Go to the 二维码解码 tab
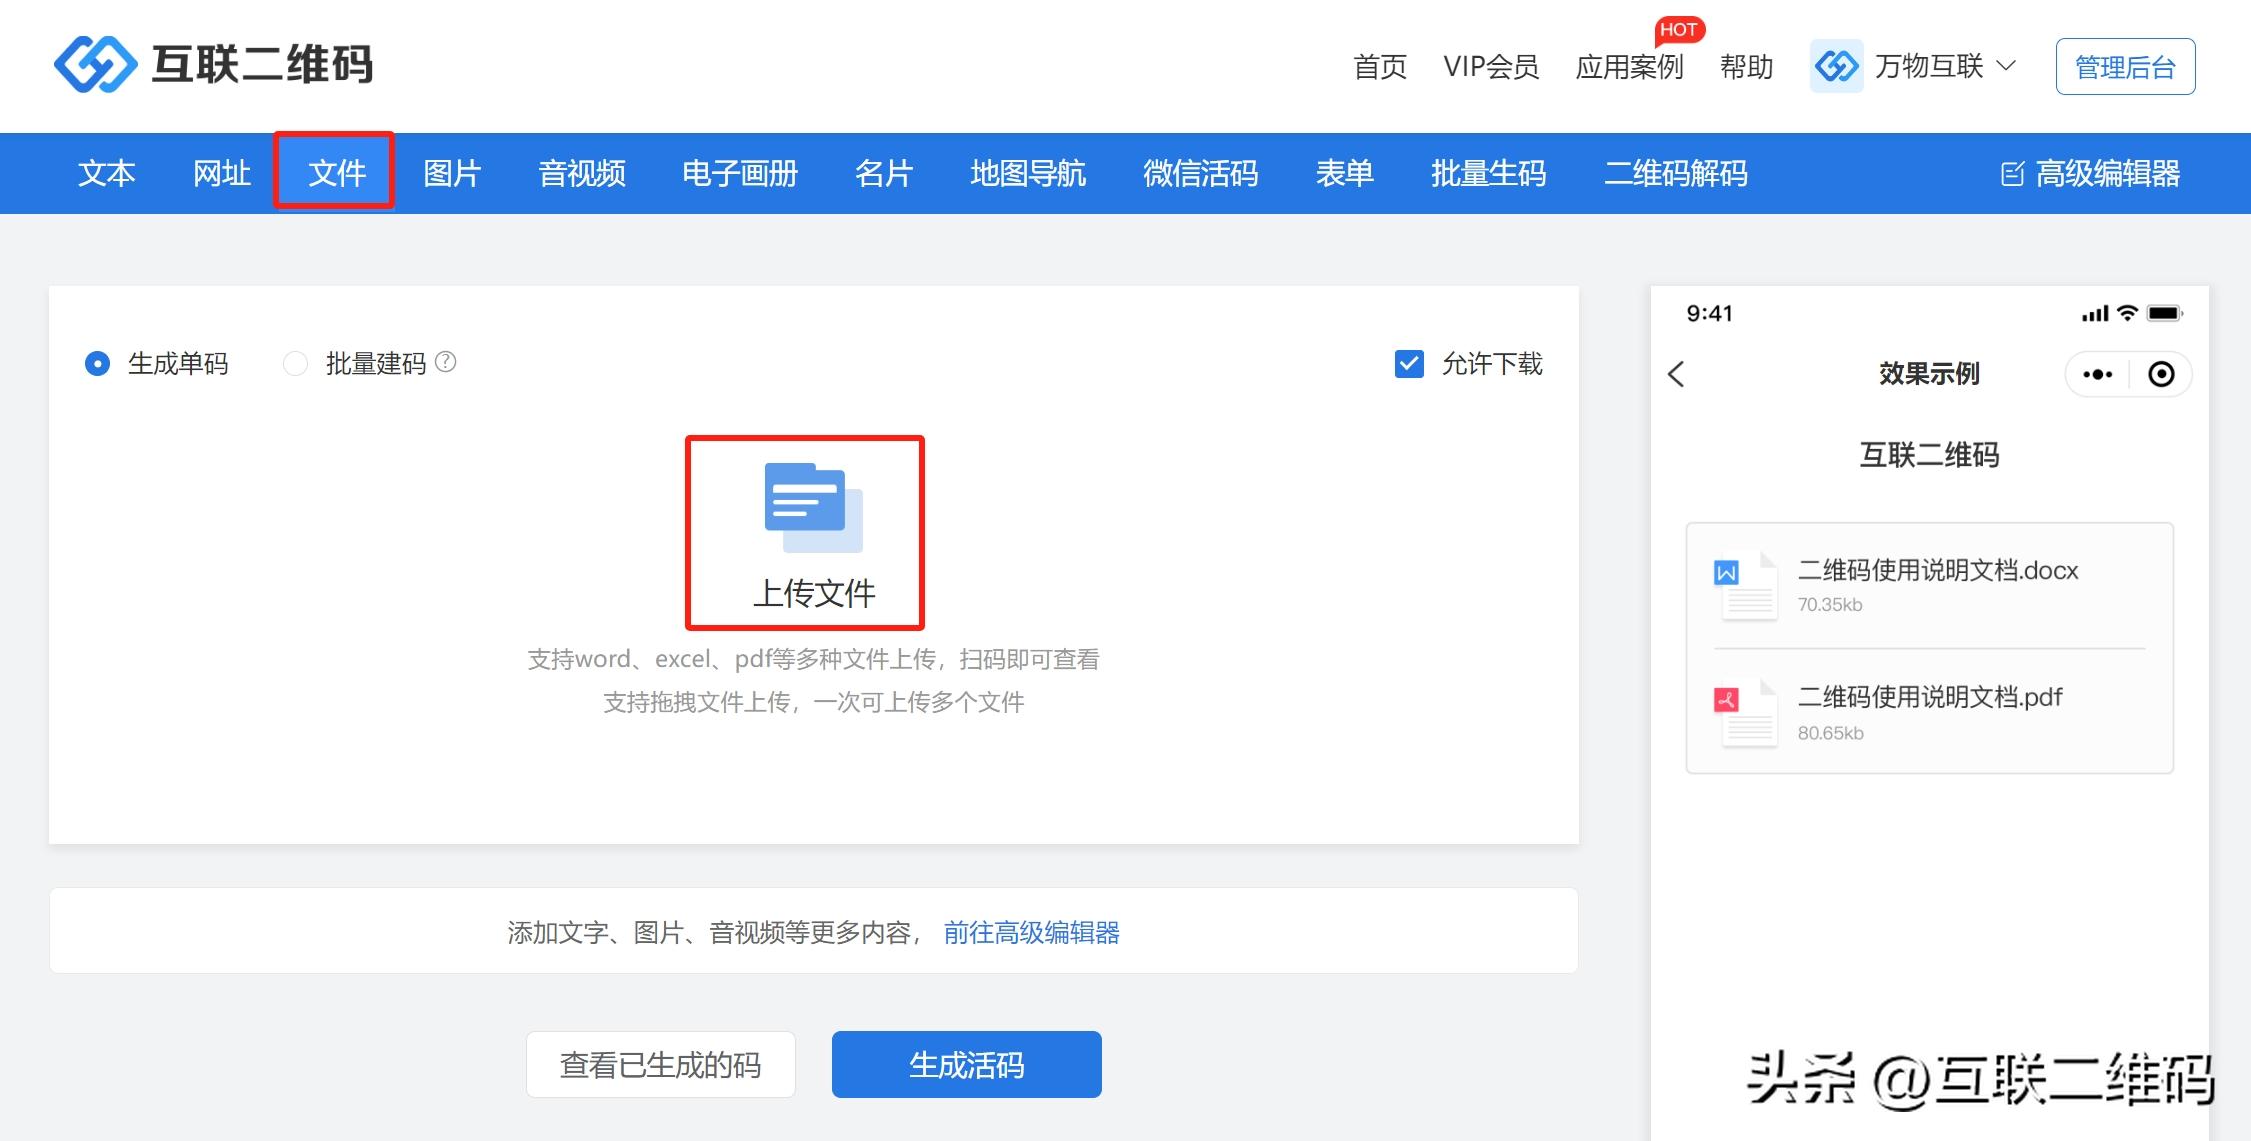The image size is (2251, 1141). point(1675,173)
